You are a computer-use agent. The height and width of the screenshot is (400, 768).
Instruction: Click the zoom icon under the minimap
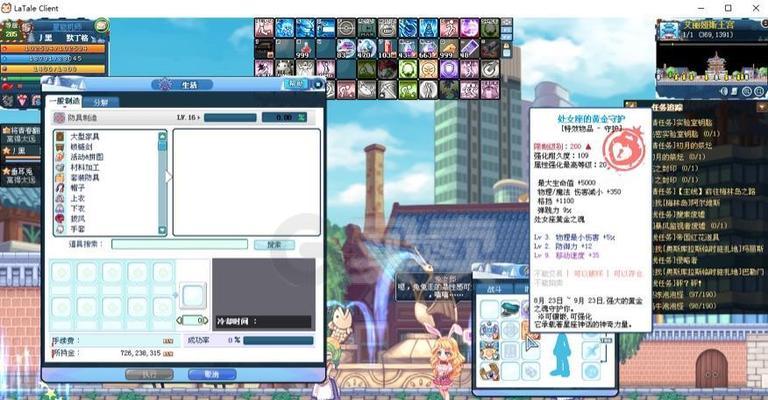click(747, 92)
